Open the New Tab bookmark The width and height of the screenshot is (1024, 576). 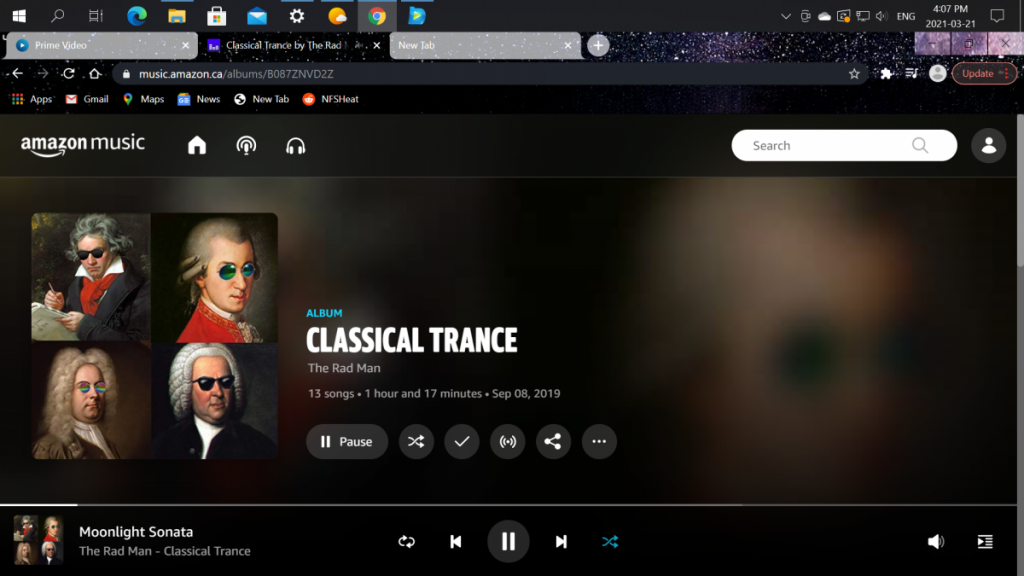coord(261,99)
